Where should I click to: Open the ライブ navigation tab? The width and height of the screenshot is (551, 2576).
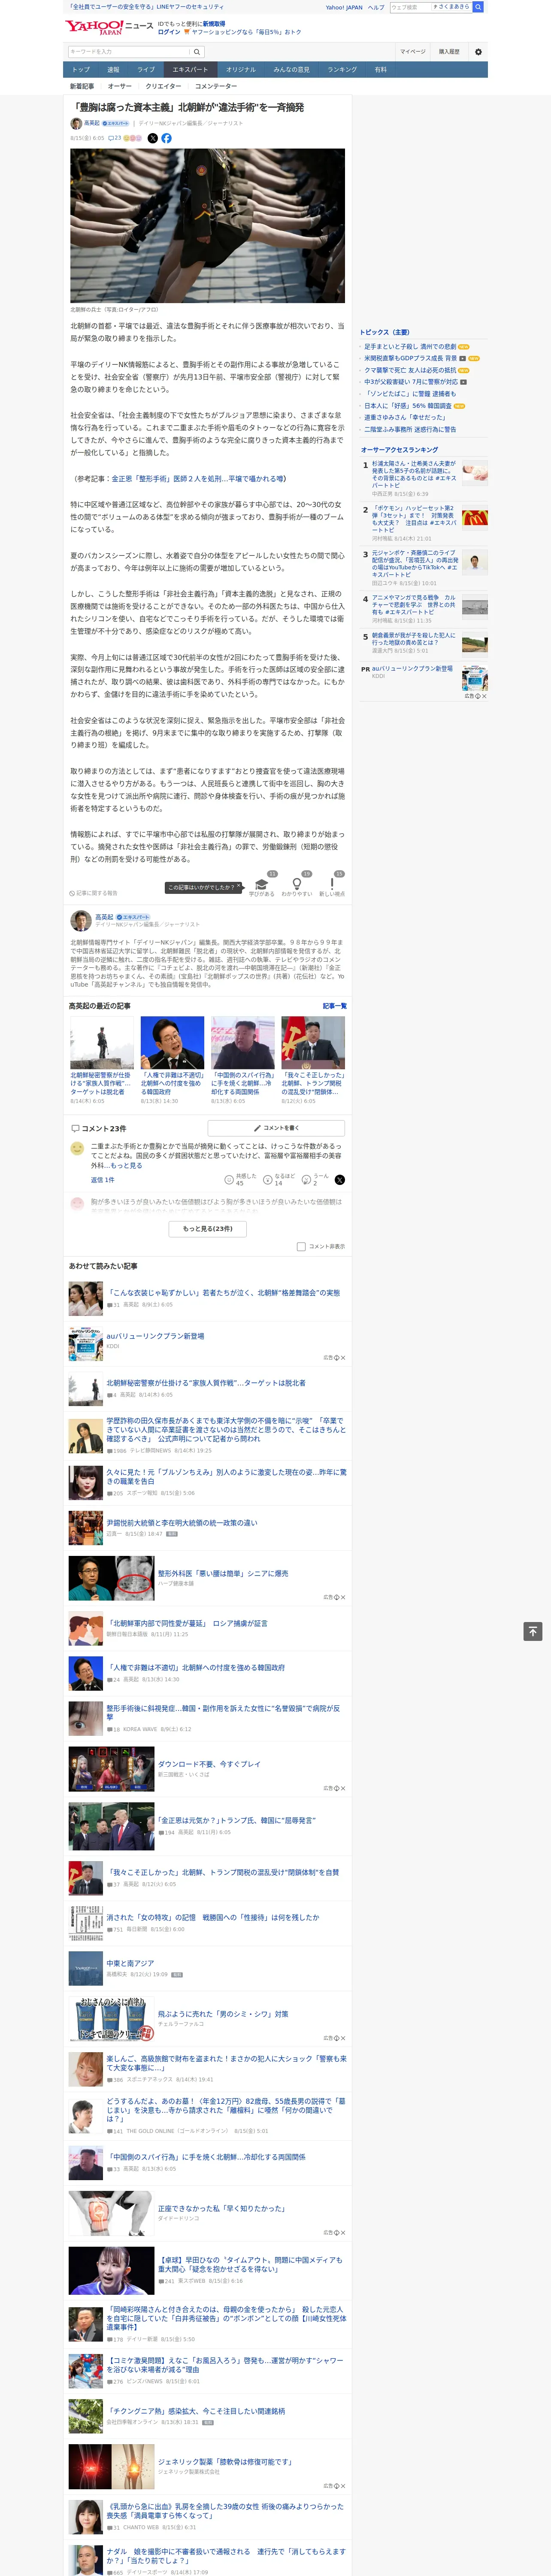click(x=146, y=70)
